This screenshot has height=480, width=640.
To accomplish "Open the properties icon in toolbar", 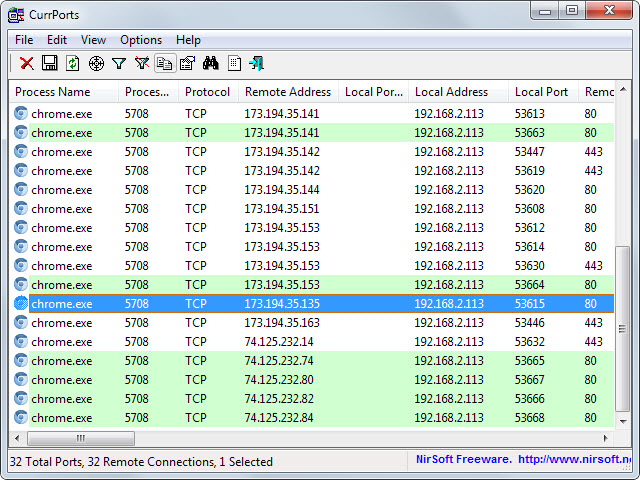I will tap(187, 63).
